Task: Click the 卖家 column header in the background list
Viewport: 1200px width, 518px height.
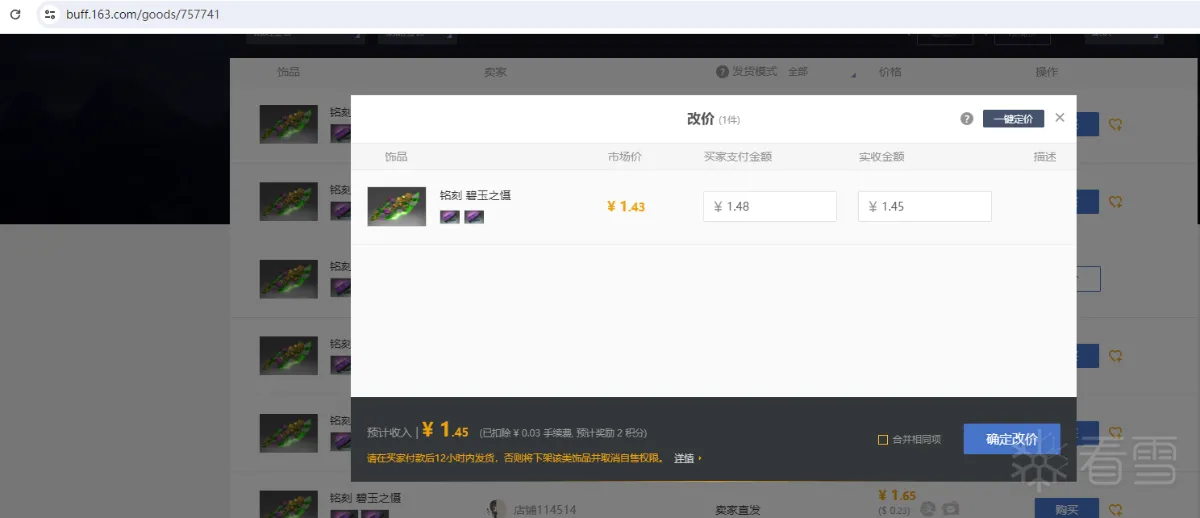Action: (495, 72)
